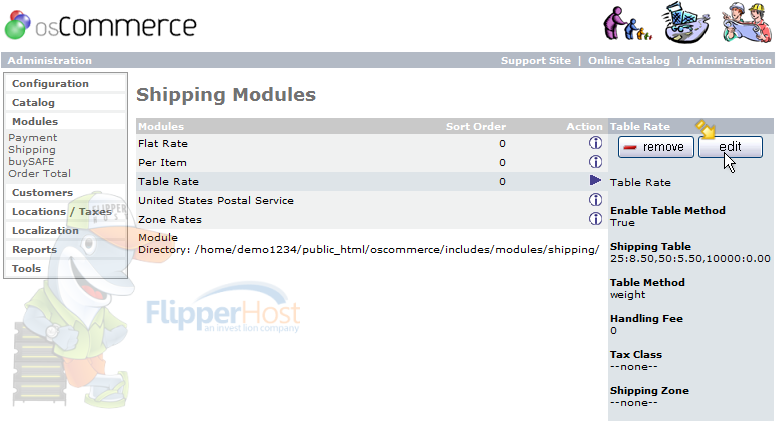
Task: Select the Zone Rates module row
Action: (372, 219)
